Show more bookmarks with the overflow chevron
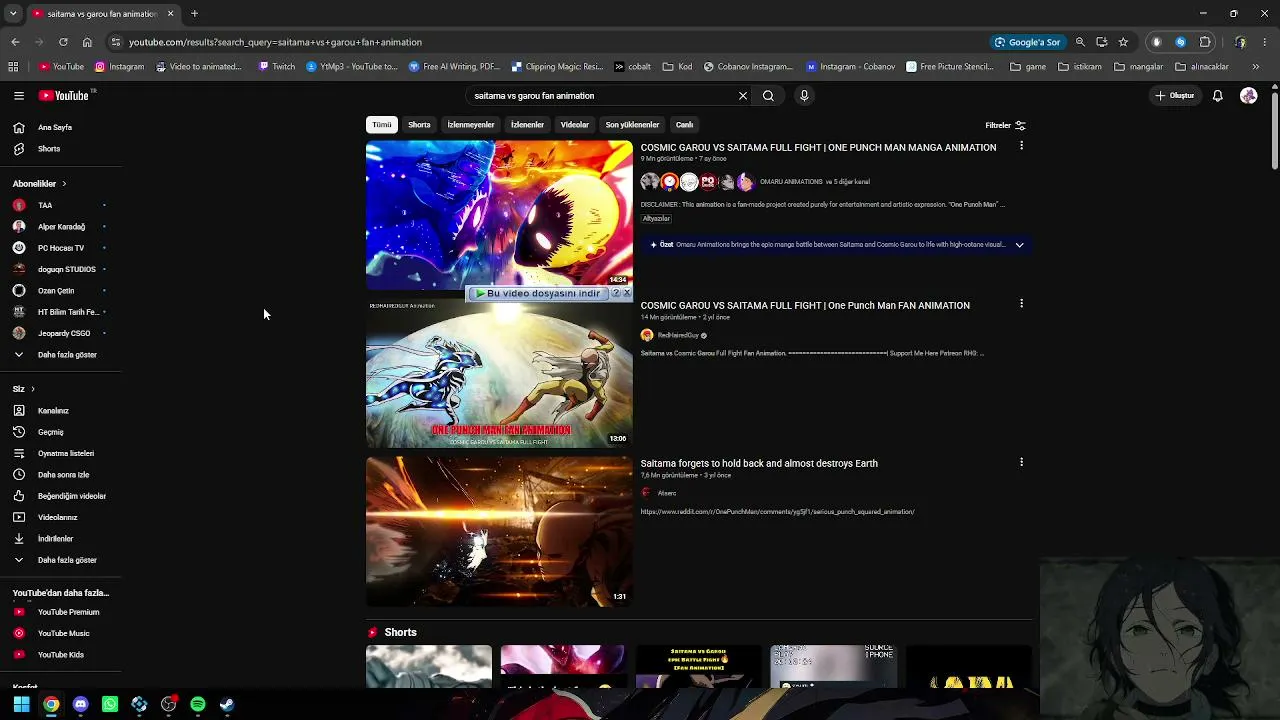The height and width of the screenshot is (720, 1280). pyautogui.click(x=1255, y=67)
